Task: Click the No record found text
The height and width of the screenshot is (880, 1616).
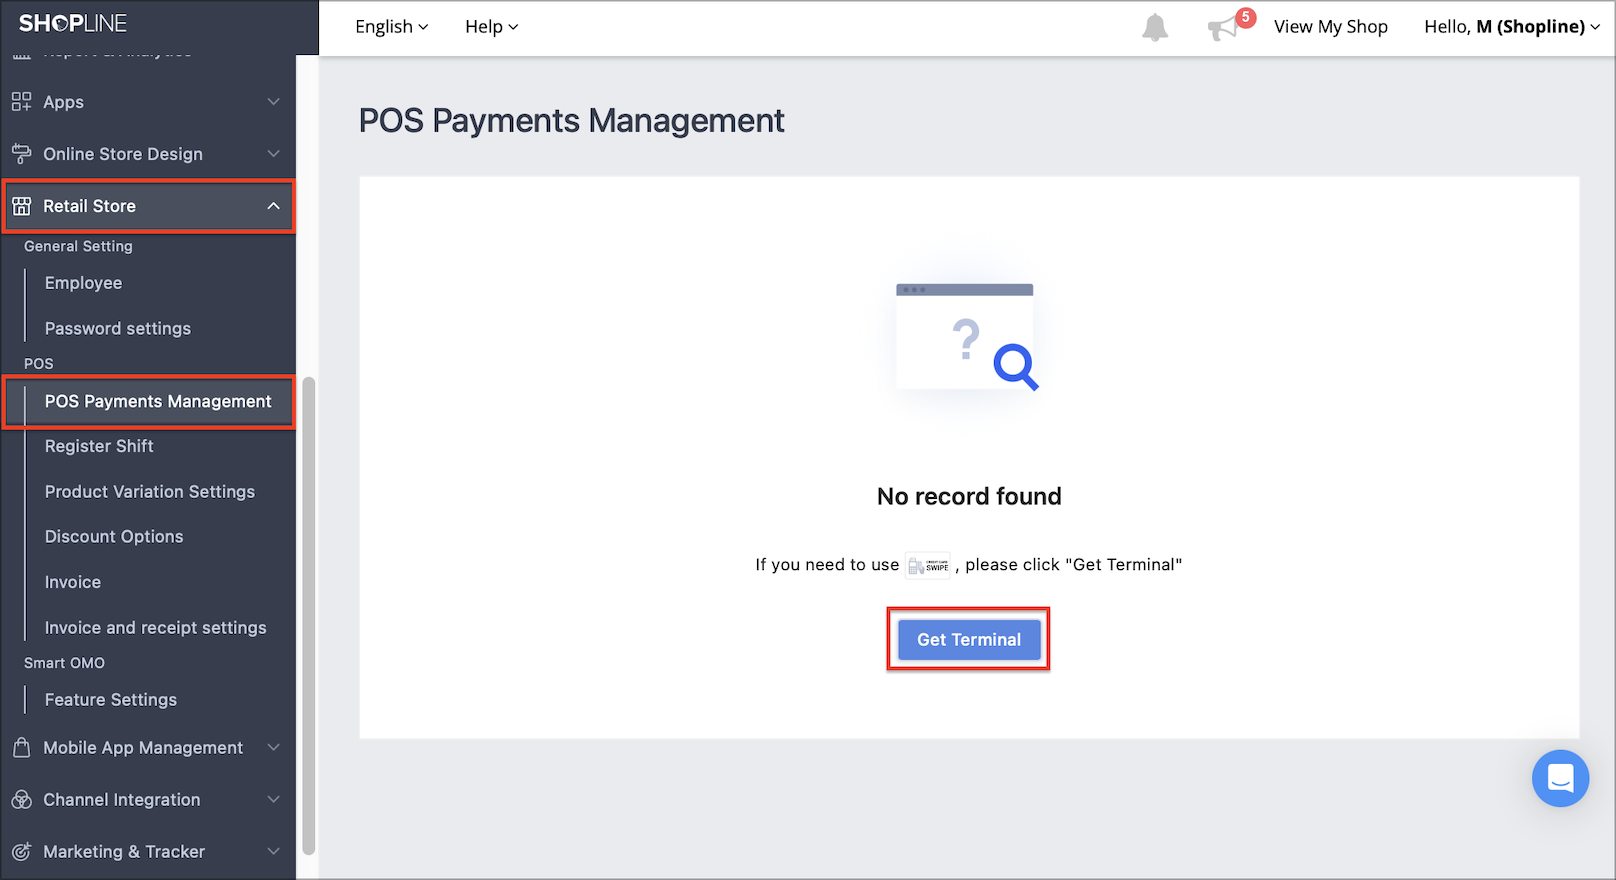Action: (x=969, y=496)
